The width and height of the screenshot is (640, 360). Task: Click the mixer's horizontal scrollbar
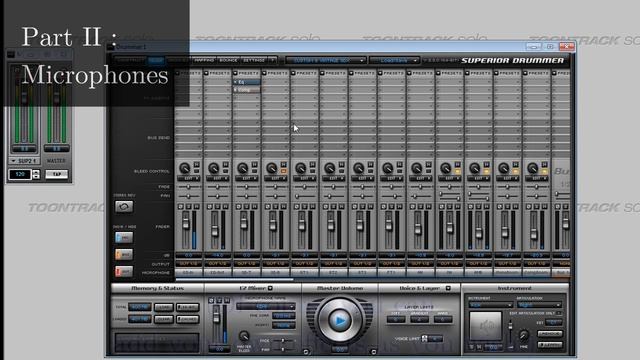[x=234, y=280]
